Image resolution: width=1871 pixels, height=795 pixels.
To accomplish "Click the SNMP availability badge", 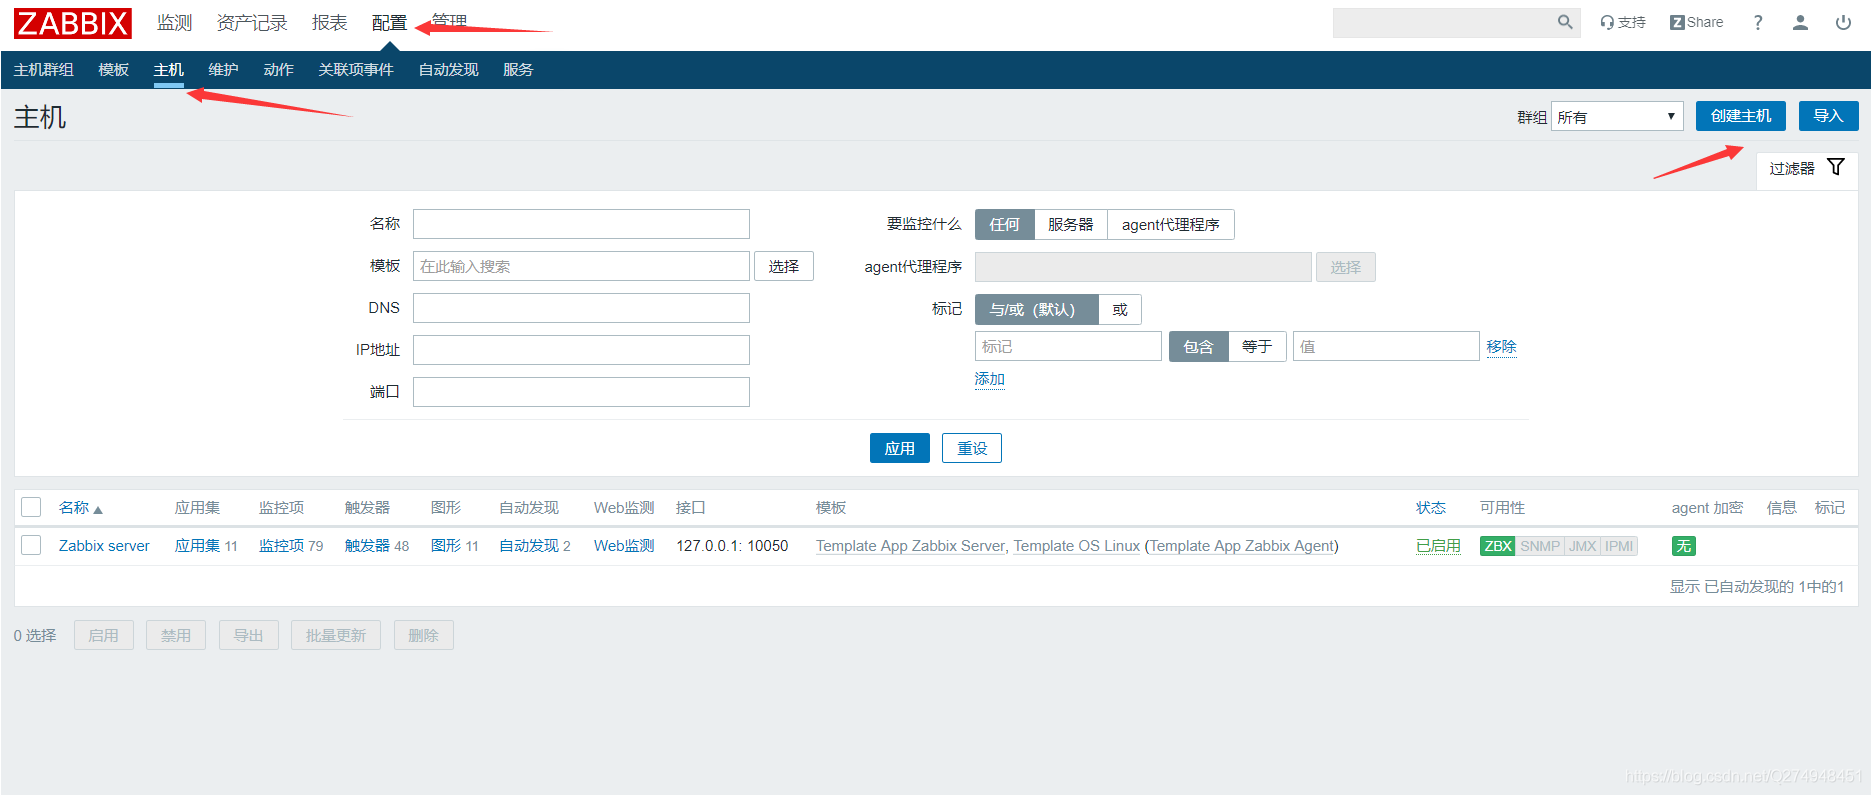I will click(x=1540, y=546).
